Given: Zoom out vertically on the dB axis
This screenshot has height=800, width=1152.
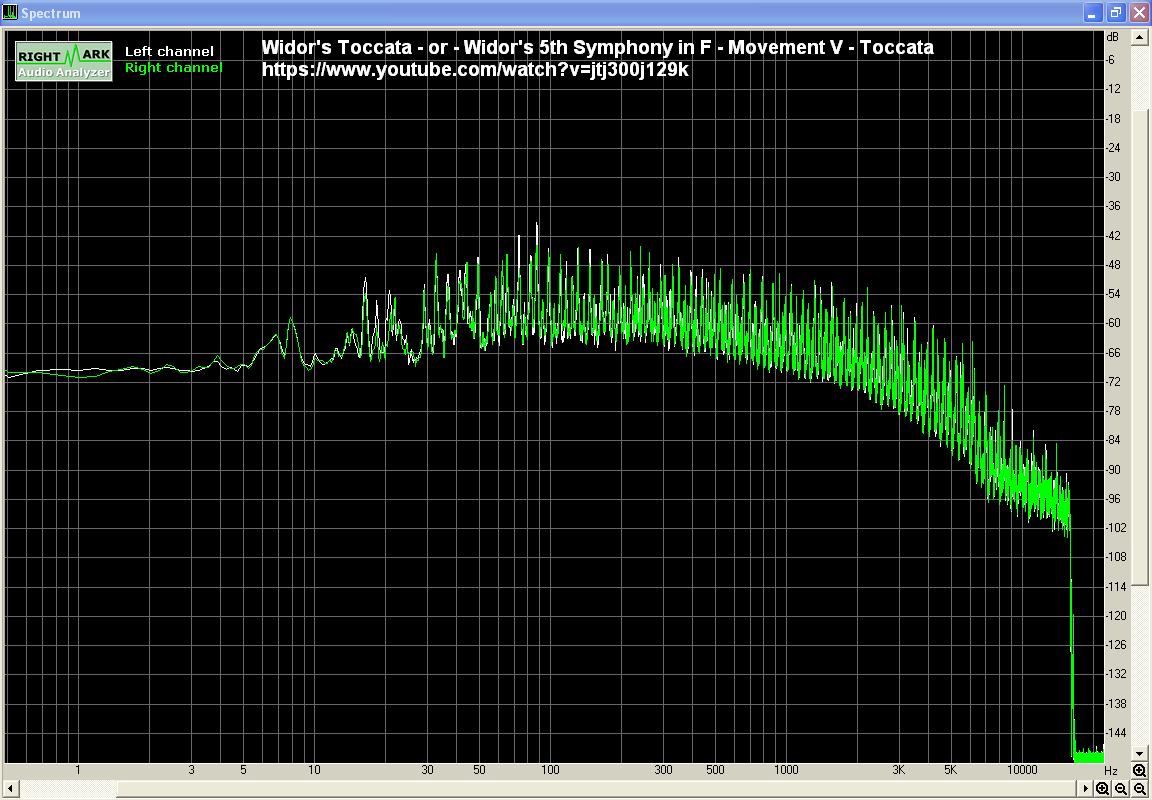Looking at the screenshot, I should coord(1140,788).
